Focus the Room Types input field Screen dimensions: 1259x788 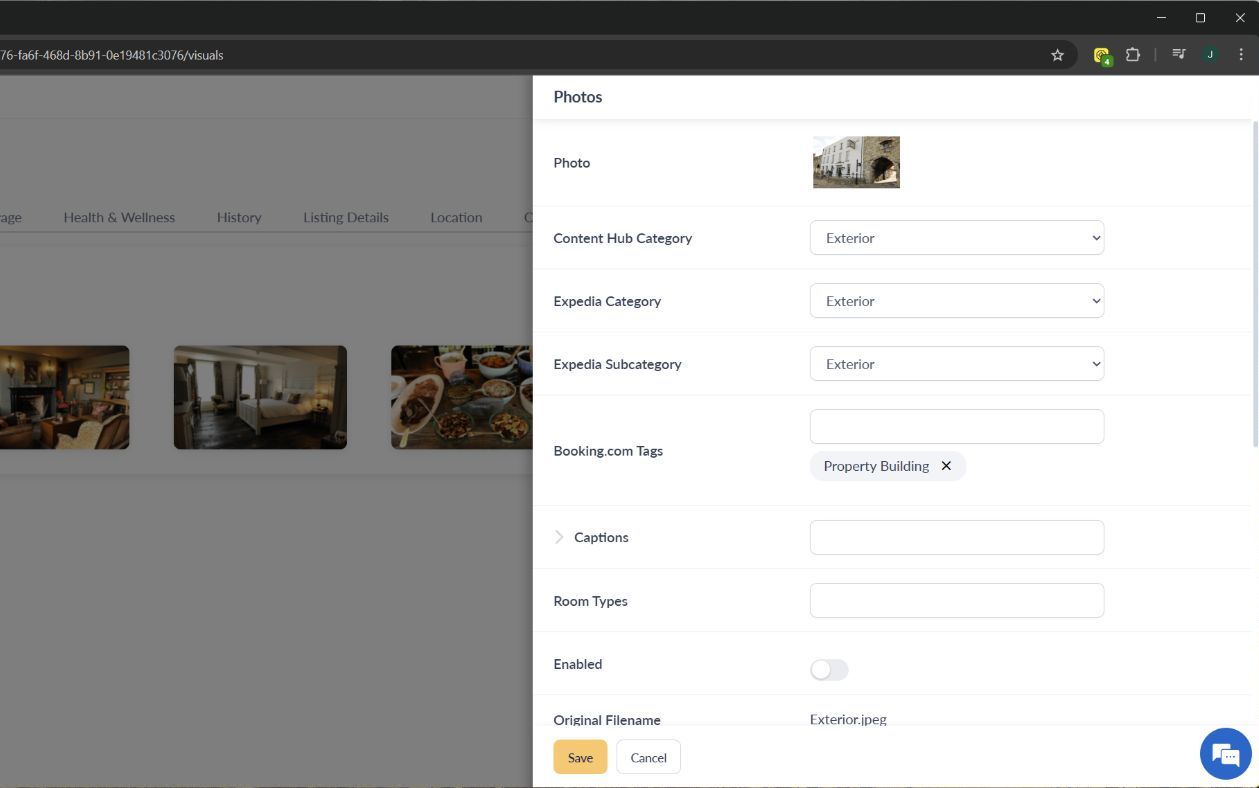pos(957,600)
